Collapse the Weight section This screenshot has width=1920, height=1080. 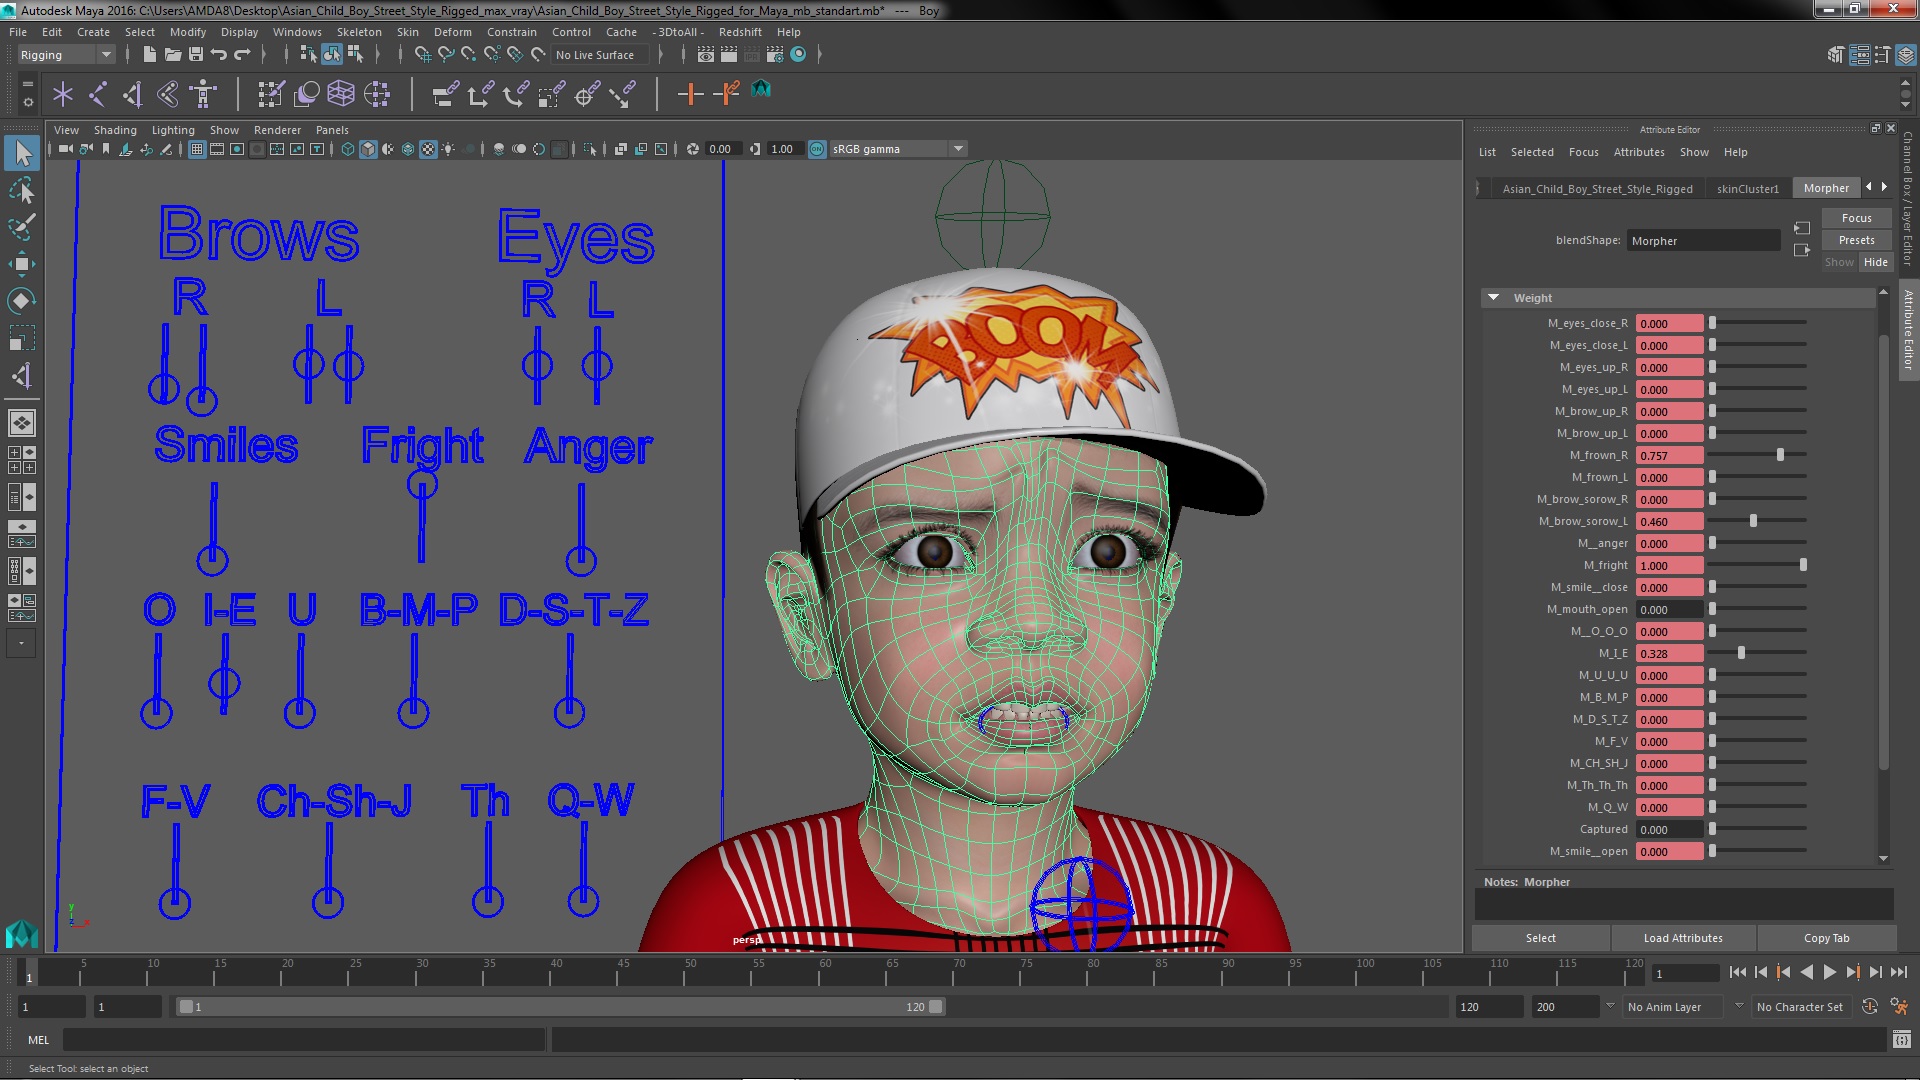pyautogui.click(x=1494, y=298)
